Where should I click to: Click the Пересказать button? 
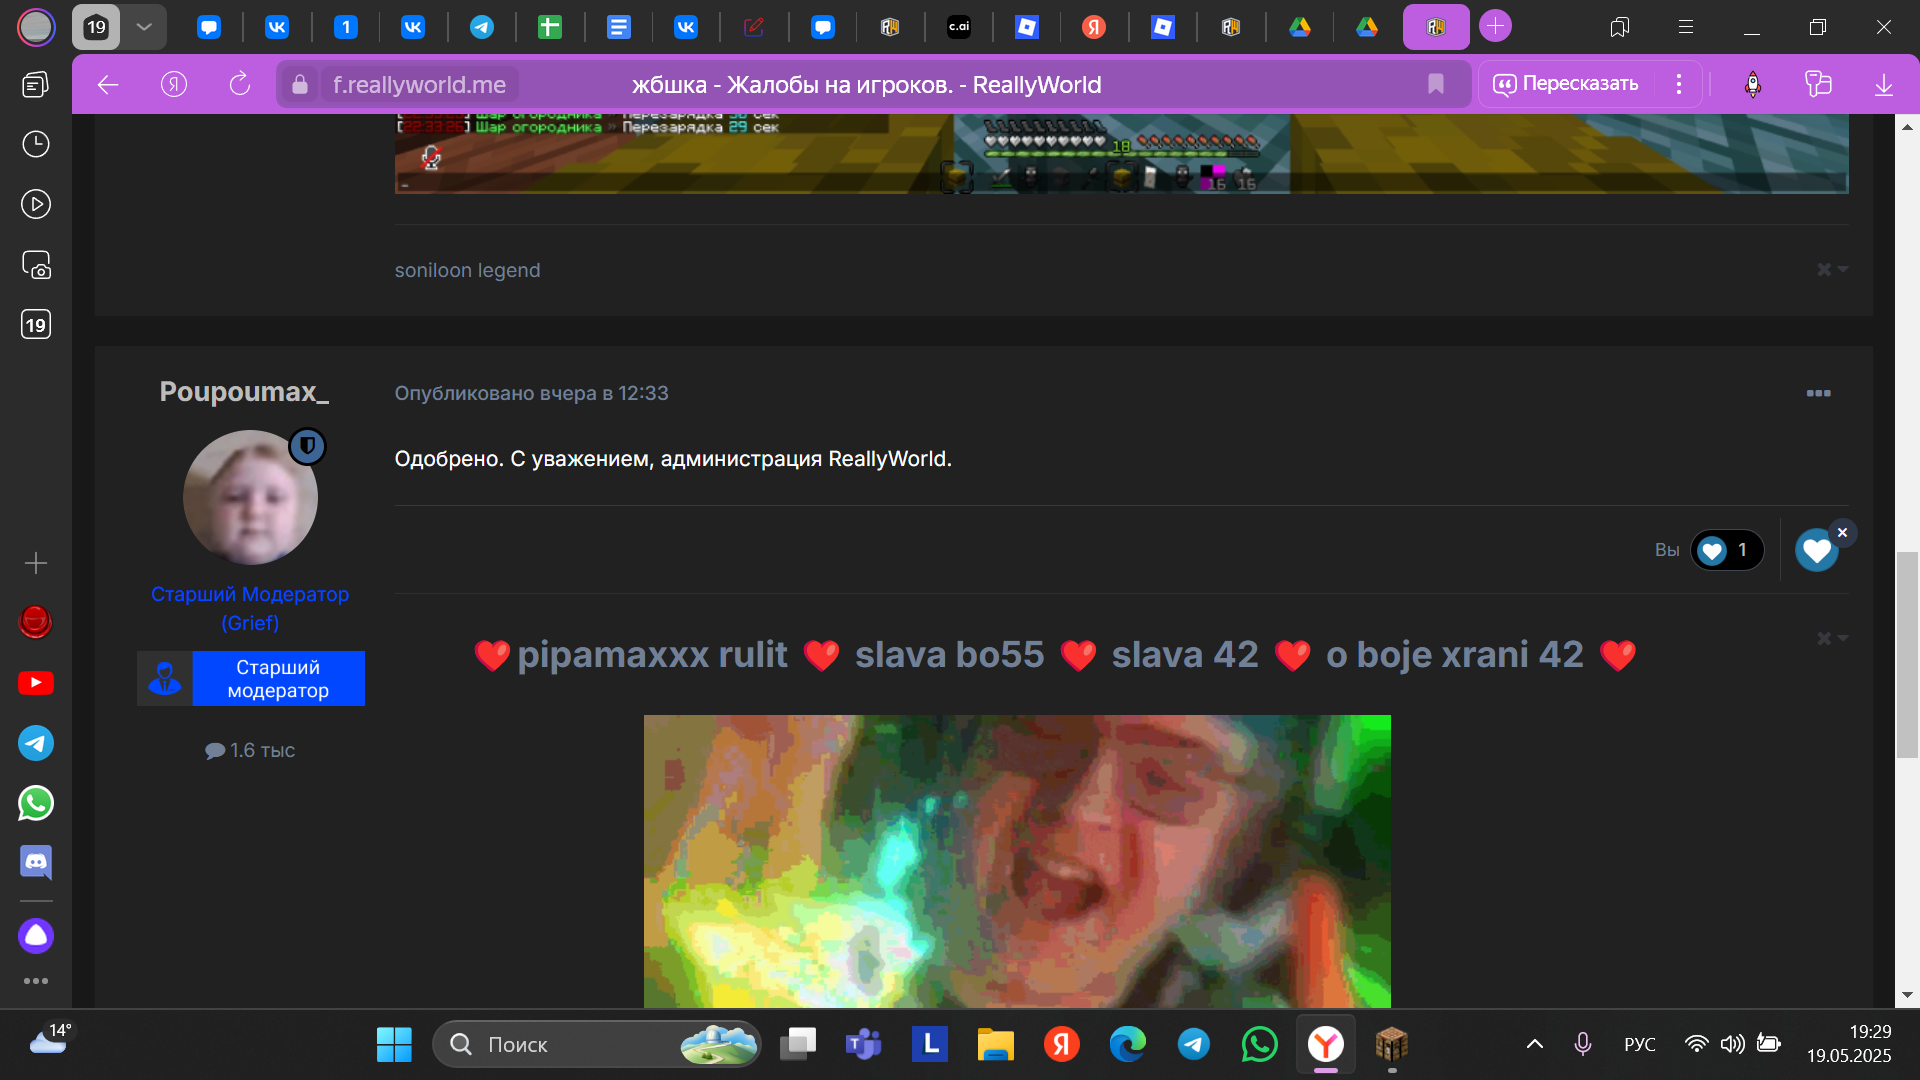point(1566,84)
